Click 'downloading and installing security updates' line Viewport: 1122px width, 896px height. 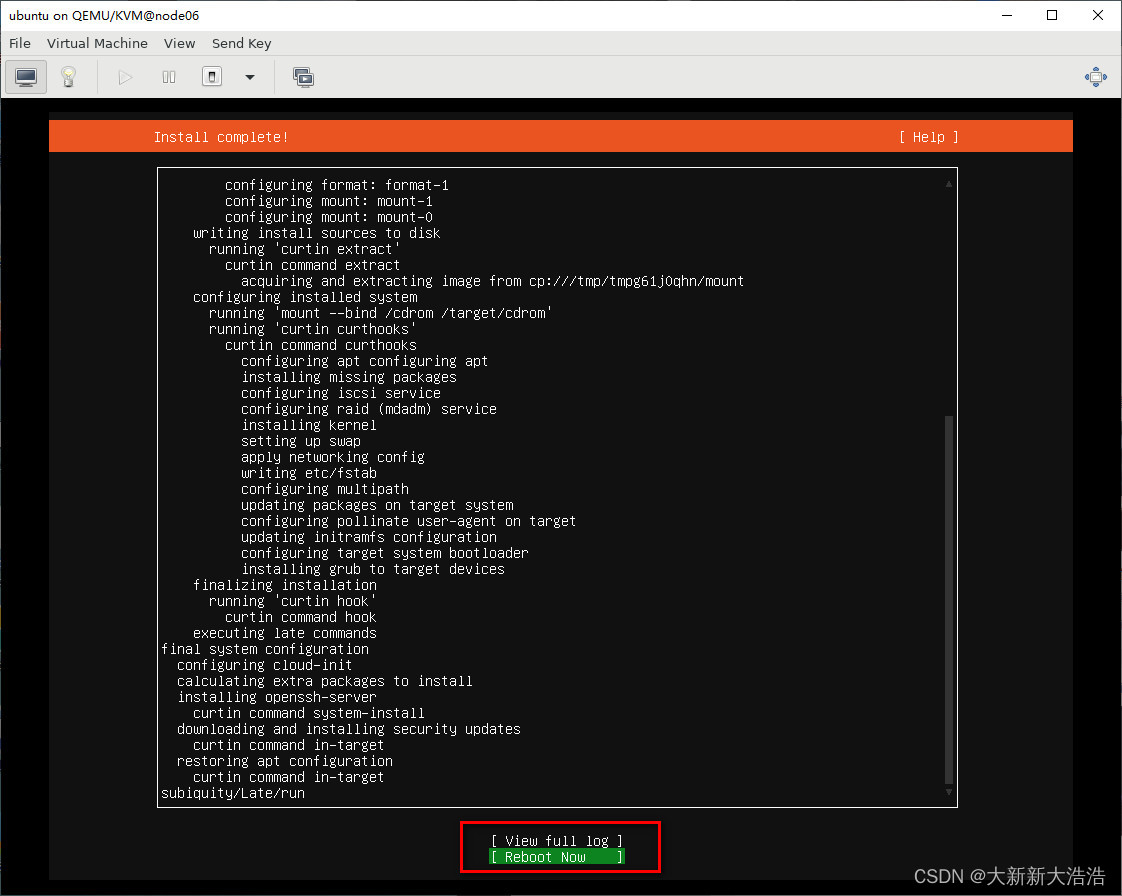(x=348, y=729)
